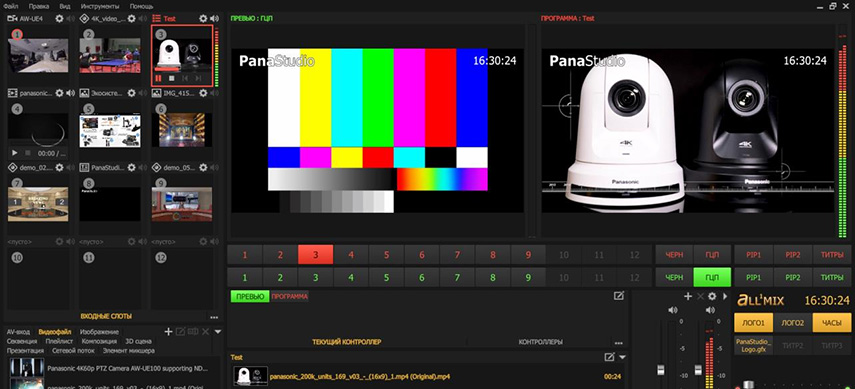Toggle audio of IMG_415 slot
The image size is (855, 389).
tap(214, 93)
